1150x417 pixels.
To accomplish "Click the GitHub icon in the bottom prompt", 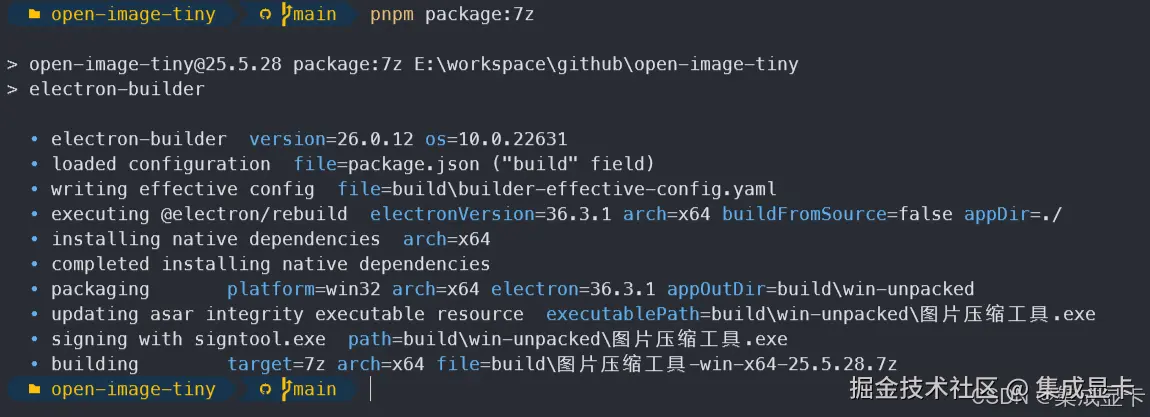I will tap(265, 389).
